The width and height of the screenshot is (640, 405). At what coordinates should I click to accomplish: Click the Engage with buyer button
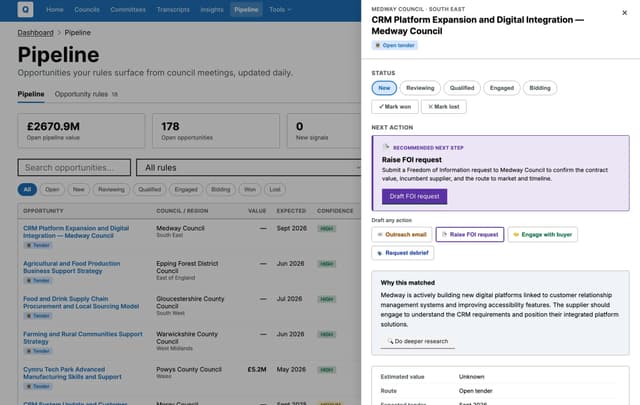542,235
